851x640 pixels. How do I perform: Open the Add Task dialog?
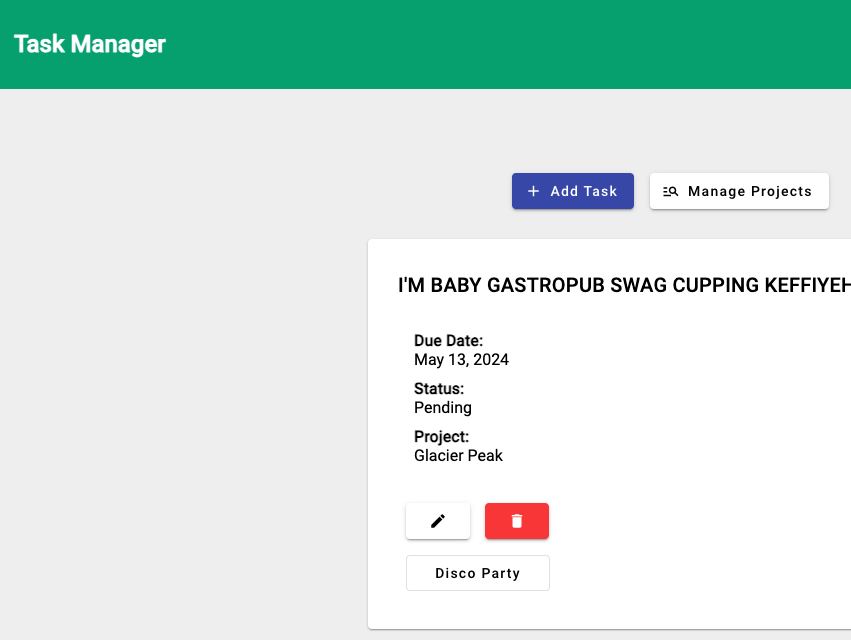(x=573, y=191)
